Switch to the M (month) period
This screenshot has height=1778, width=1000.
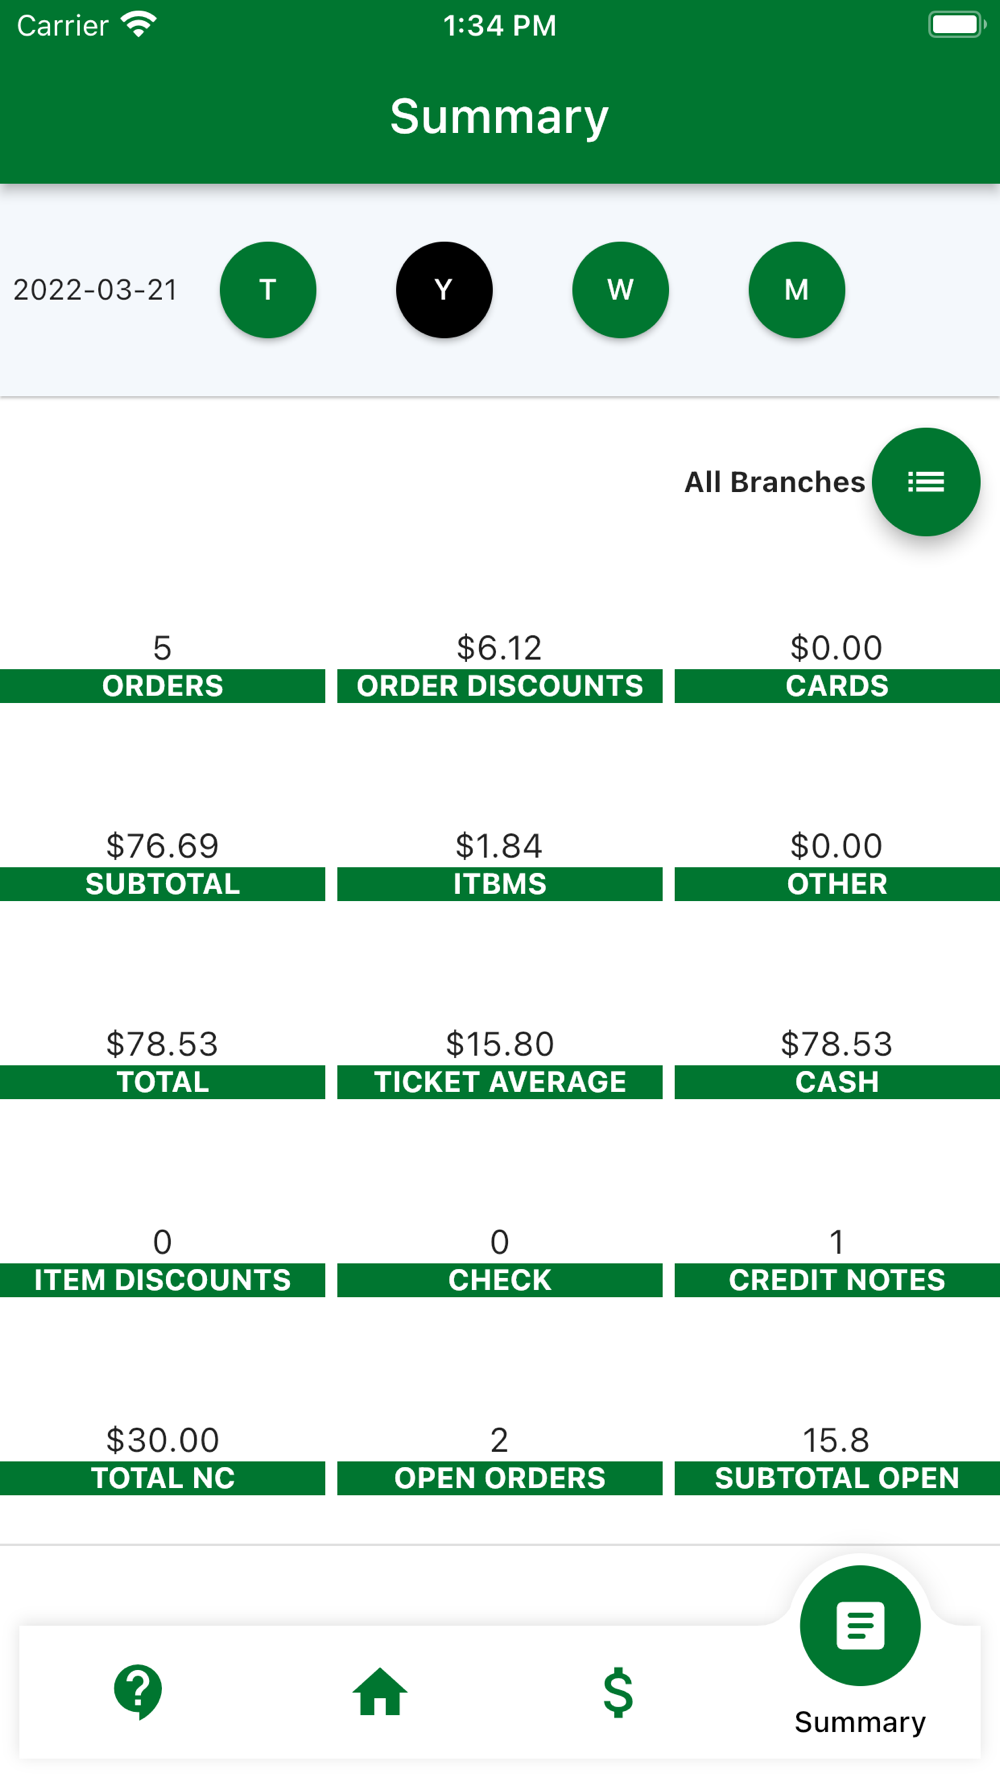(x=796, y=290)
